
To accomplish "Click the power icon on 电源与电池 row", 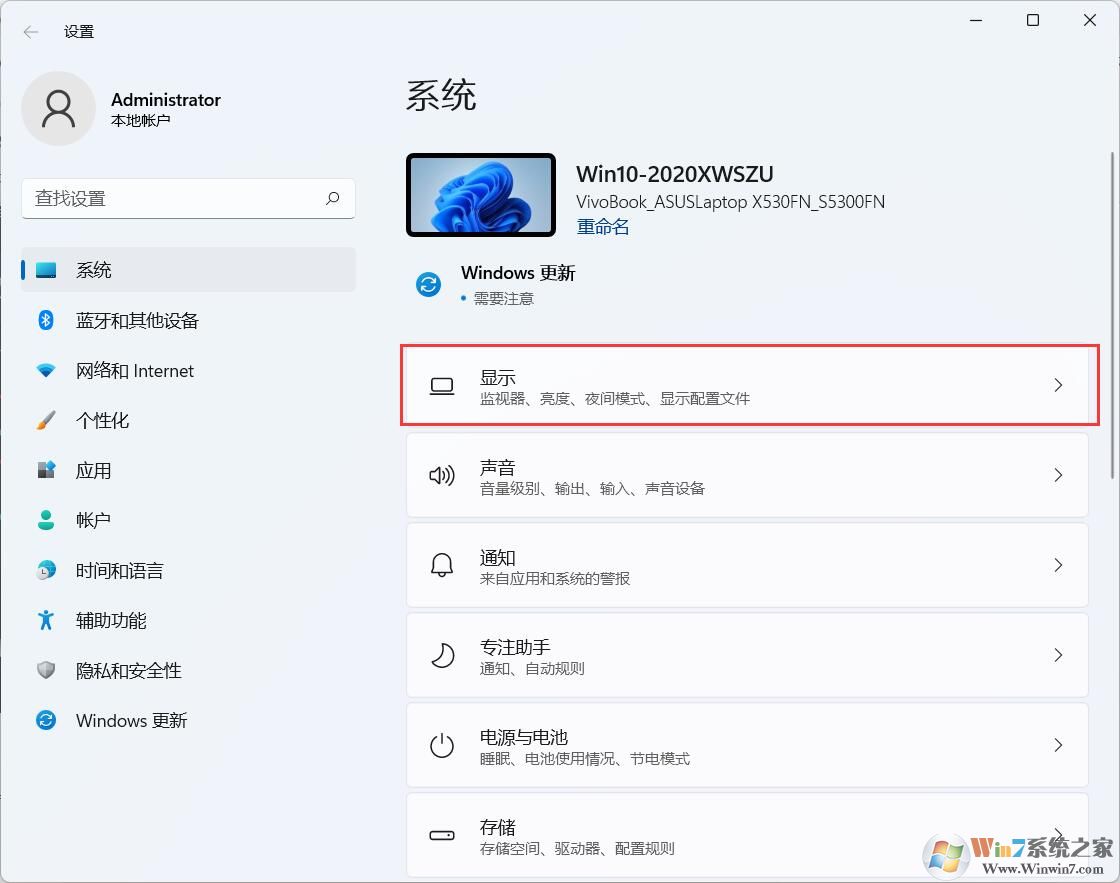I will [441, 745].
